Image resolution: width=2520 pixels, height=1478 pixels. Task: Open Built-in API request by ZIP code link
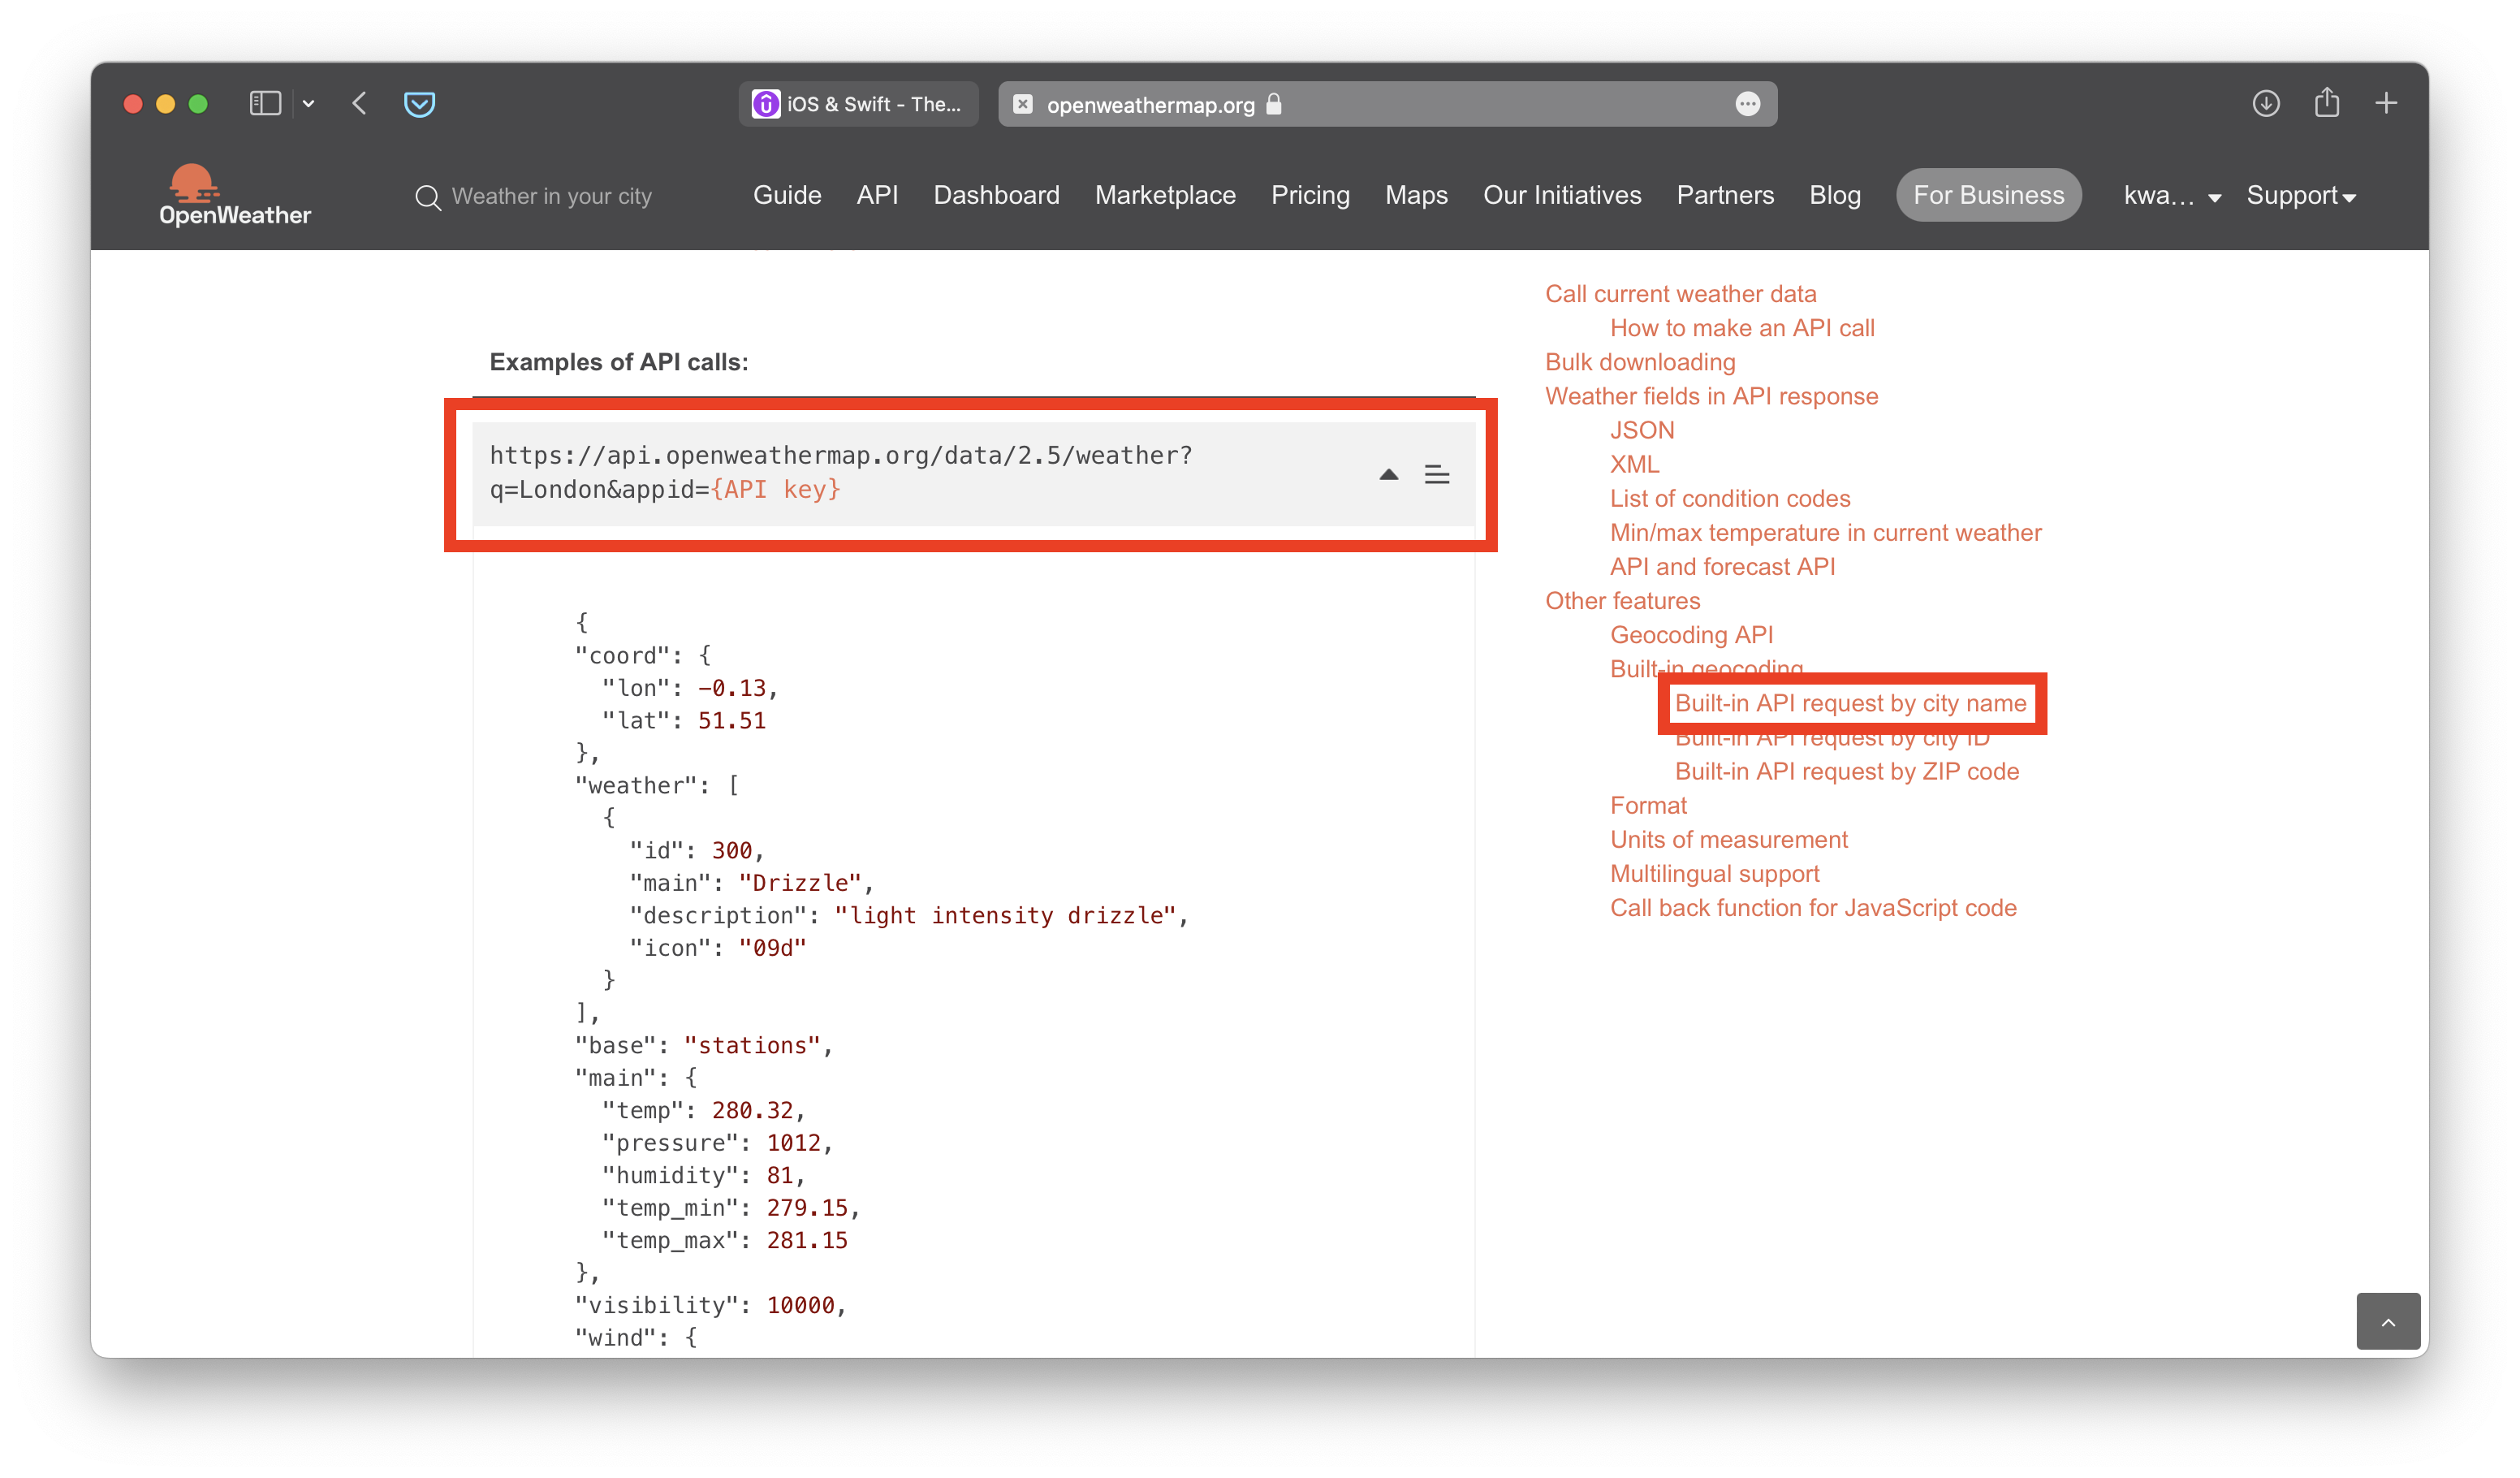coord(1846,772)
